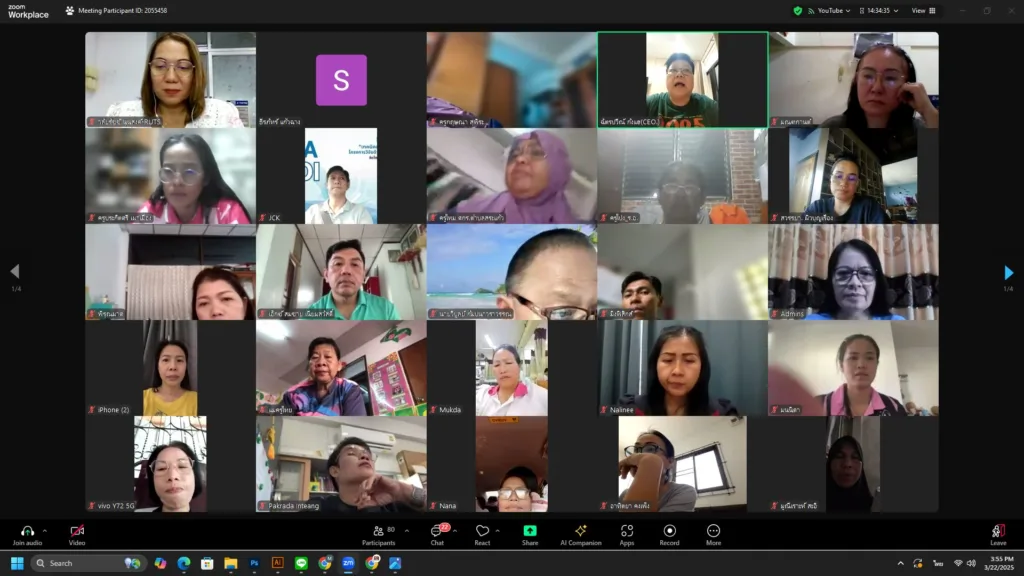
Task: Open the More options menu
Action: pyautogui.click(x=713, y=531)
